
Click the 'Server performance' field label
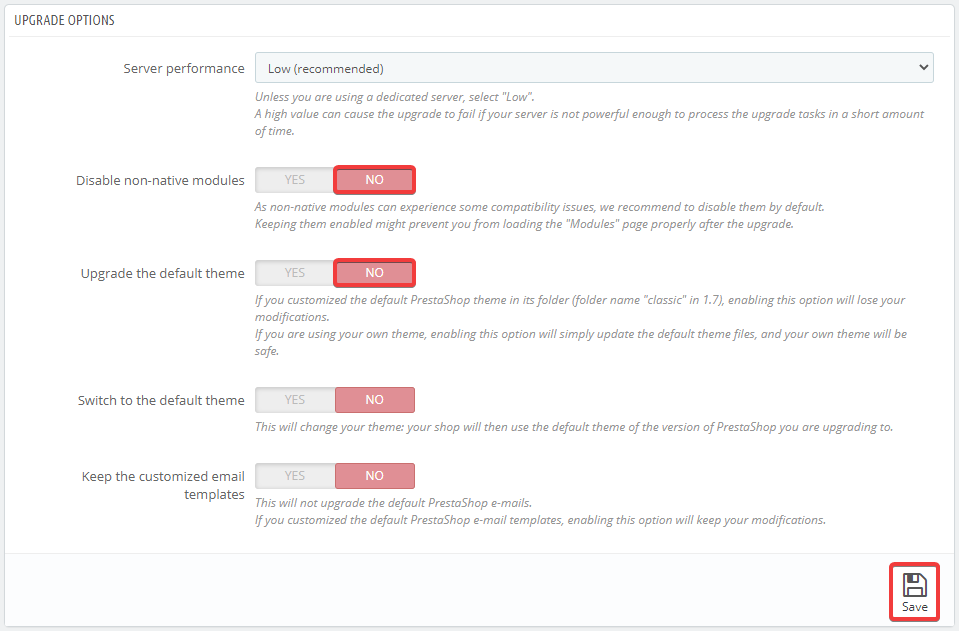[x=184, y=68]
